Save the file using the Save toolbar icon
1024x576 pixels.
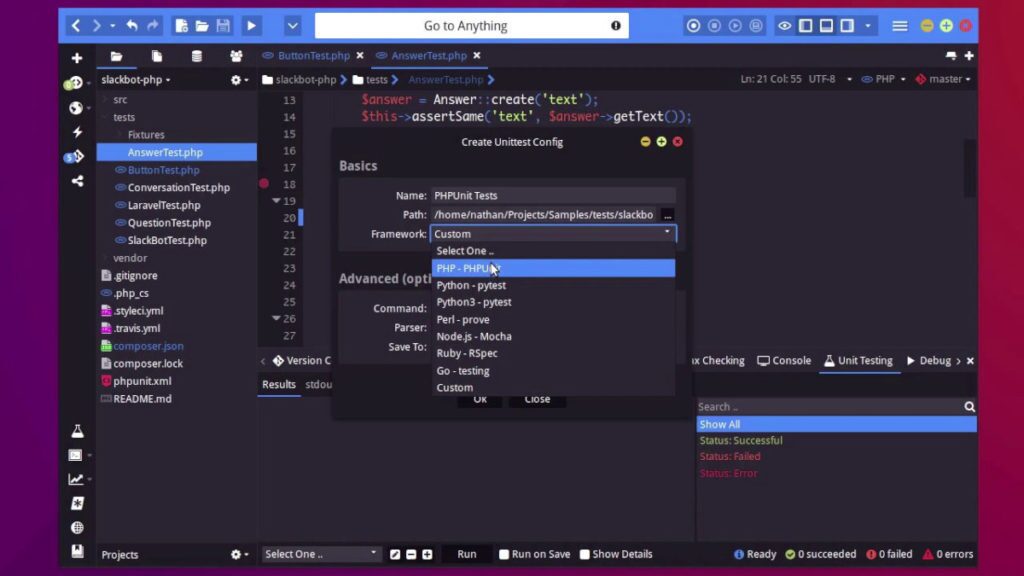coord(222,25)
